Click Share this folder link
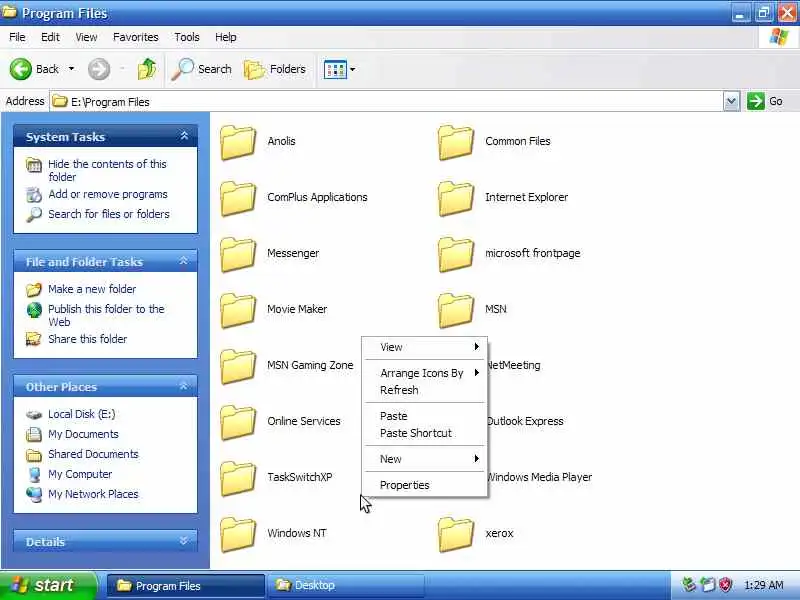This screenshot has width=800, height=600. 87,339
